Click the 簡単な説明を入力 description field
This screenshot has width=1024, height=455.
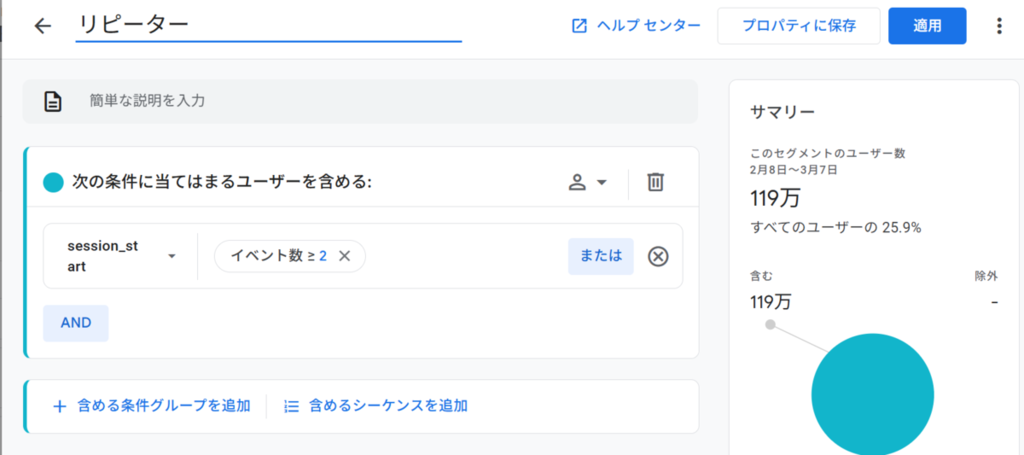[360, 101]
